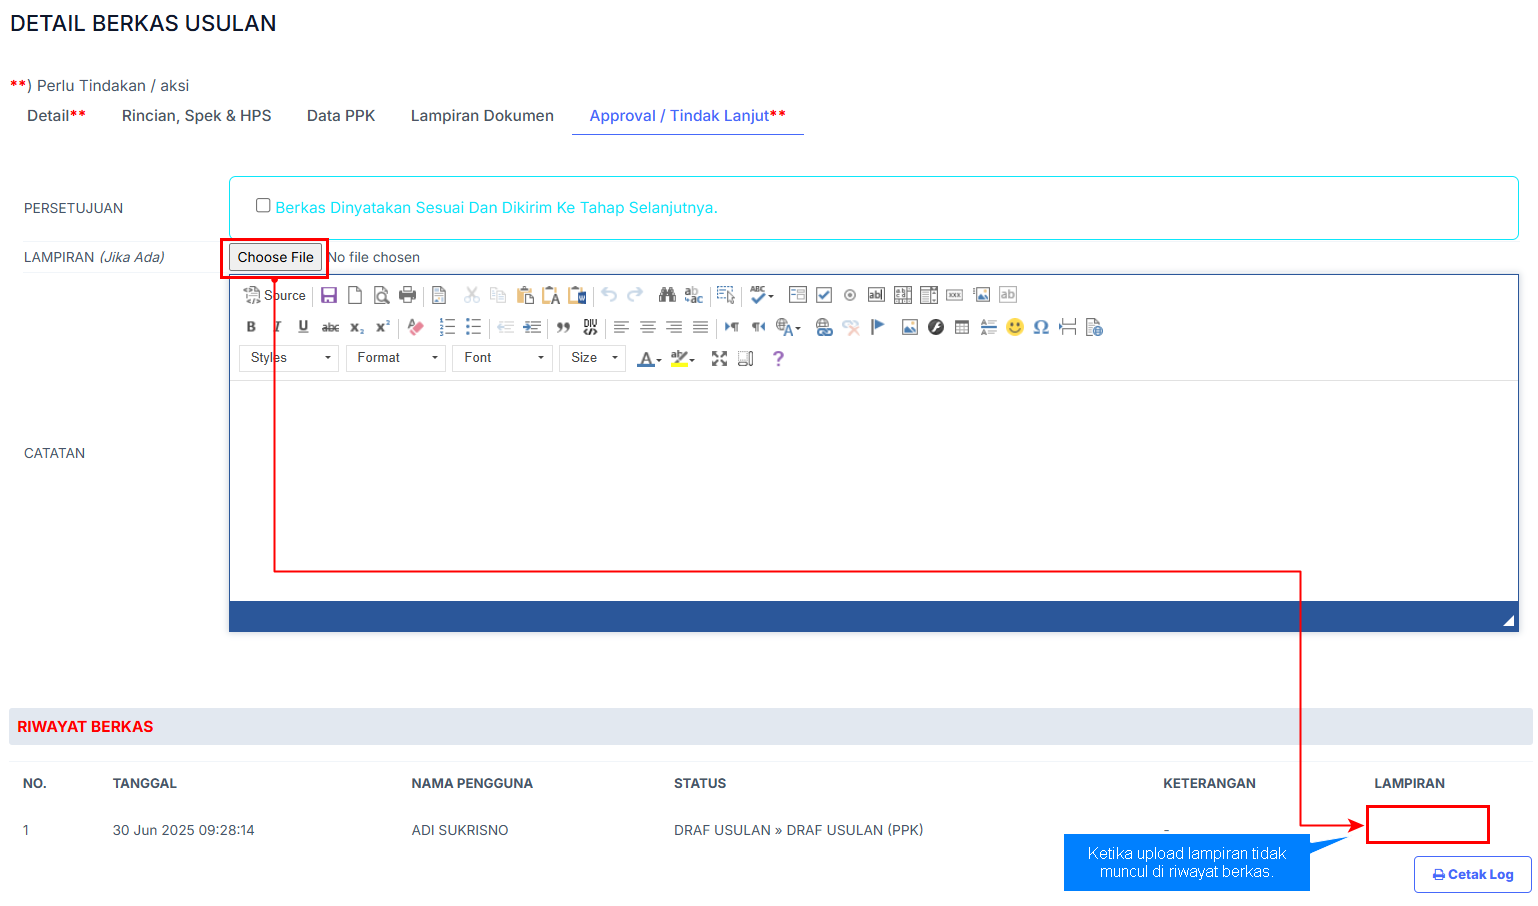
Task: Insert a table into the note
Action: 962,327
